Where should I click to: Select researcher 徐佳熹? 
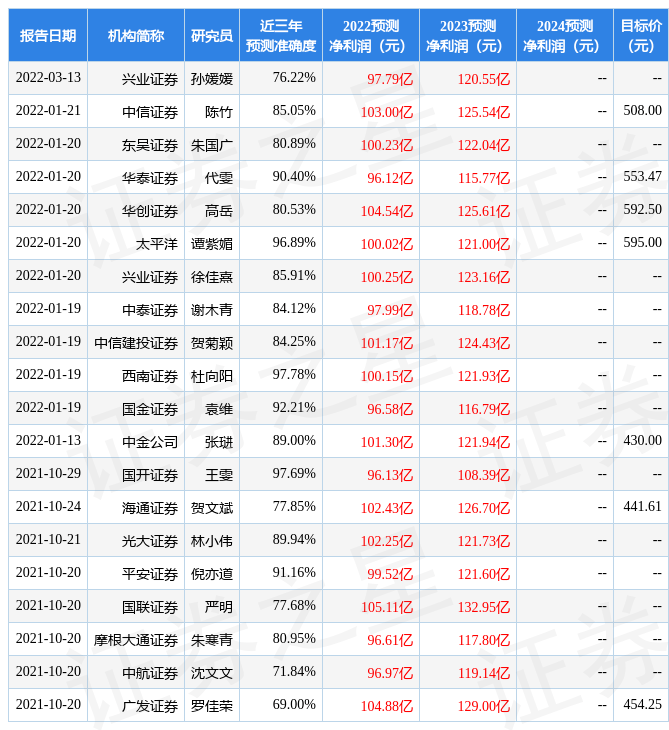(212, 277)
